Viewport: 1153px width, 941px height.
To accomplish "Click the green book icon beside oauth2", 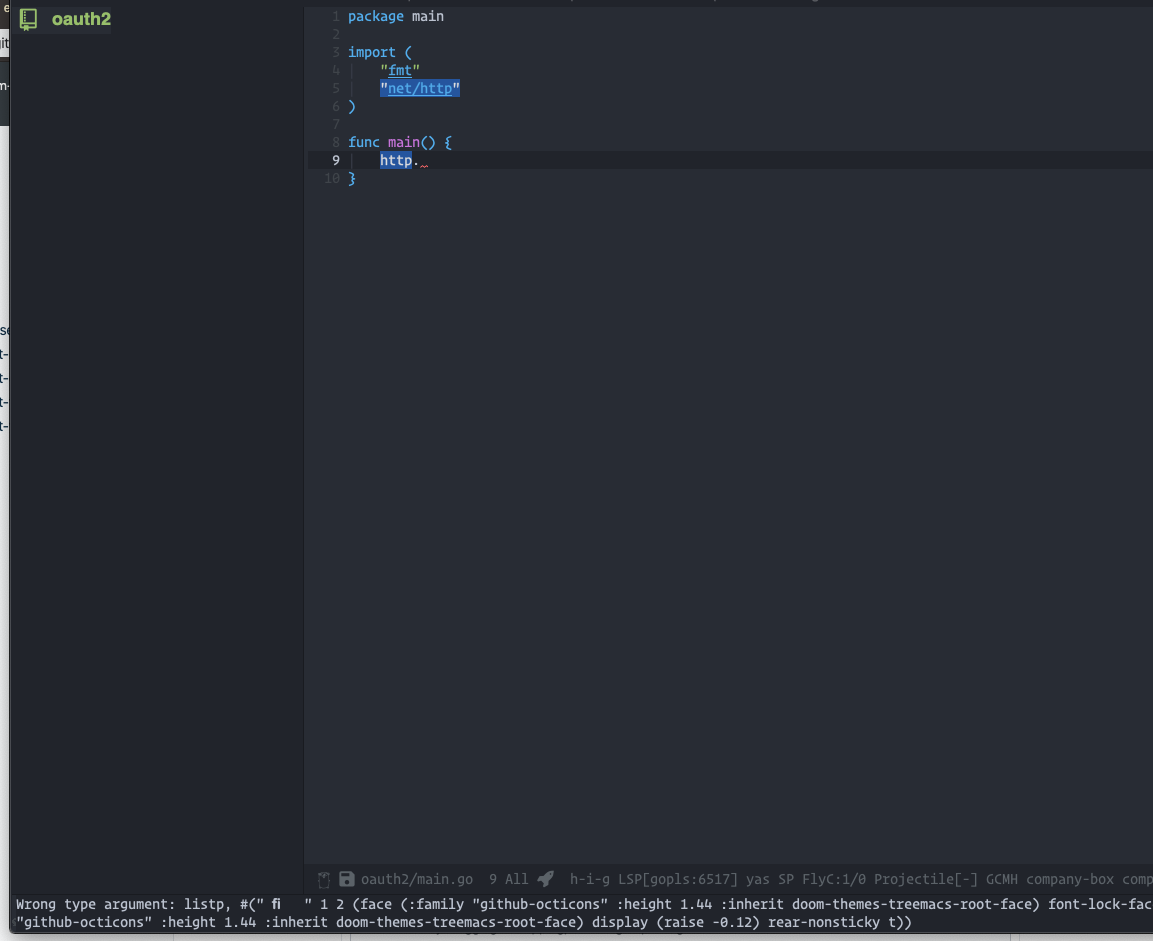I will tap(27, 18).
